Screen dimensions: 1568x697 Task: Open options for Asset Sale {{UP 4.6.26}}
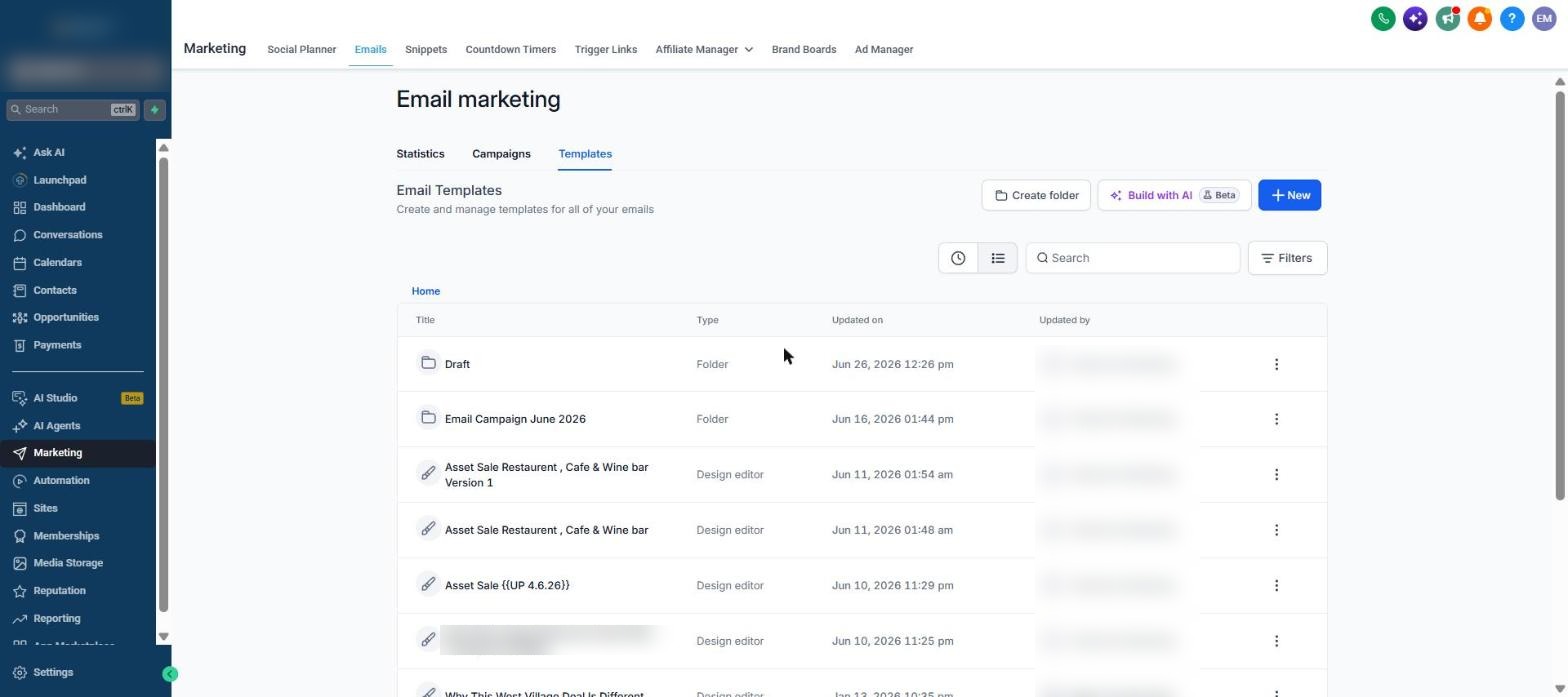click(x=1276, y=586)
